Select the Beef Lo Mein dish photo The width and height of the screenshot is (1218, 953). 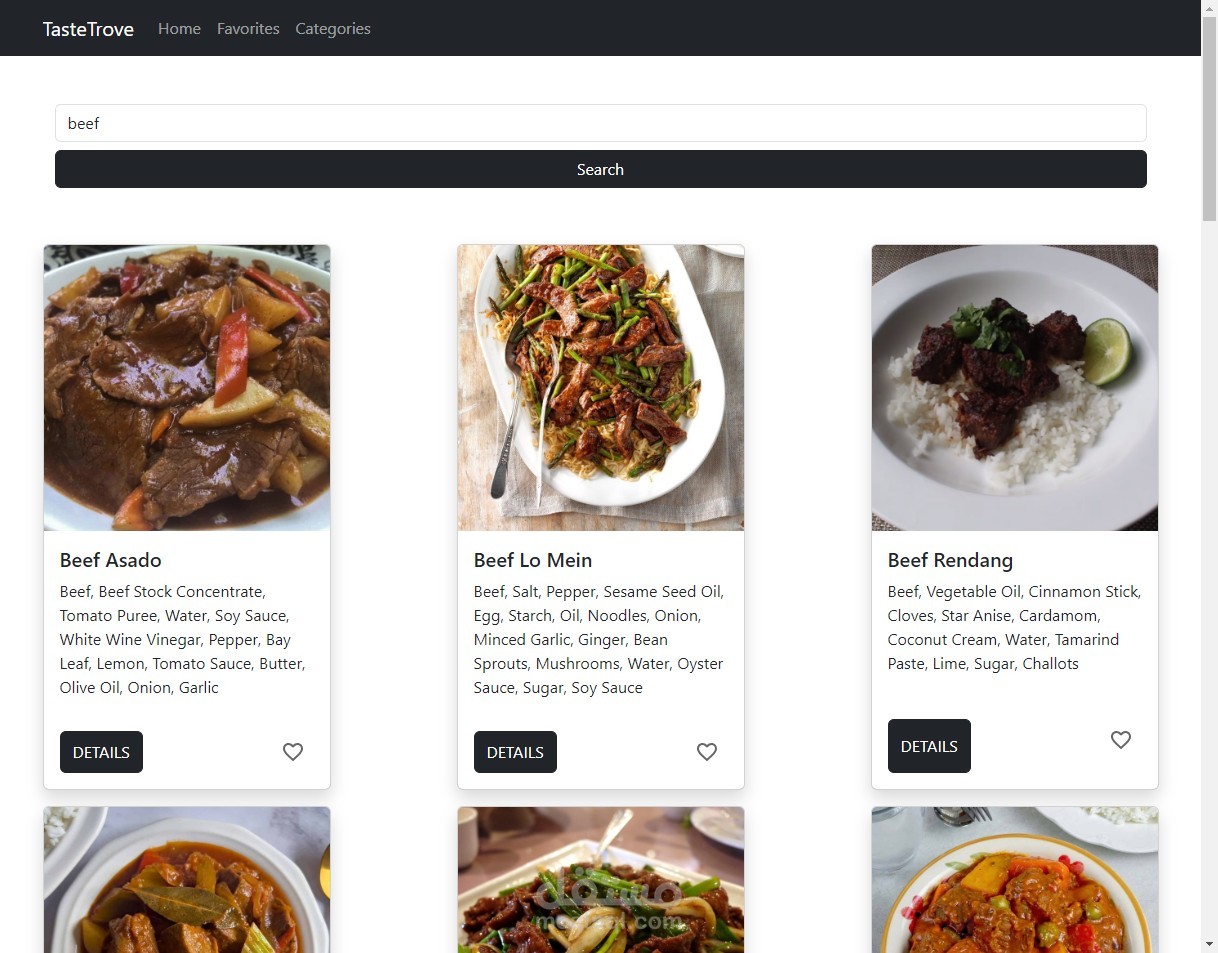coord(601,388)
